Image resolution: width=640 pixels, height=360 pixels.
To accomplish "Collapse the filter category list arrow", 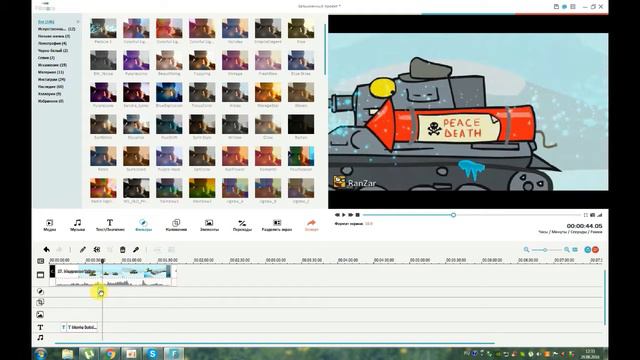I will point(78,22).
